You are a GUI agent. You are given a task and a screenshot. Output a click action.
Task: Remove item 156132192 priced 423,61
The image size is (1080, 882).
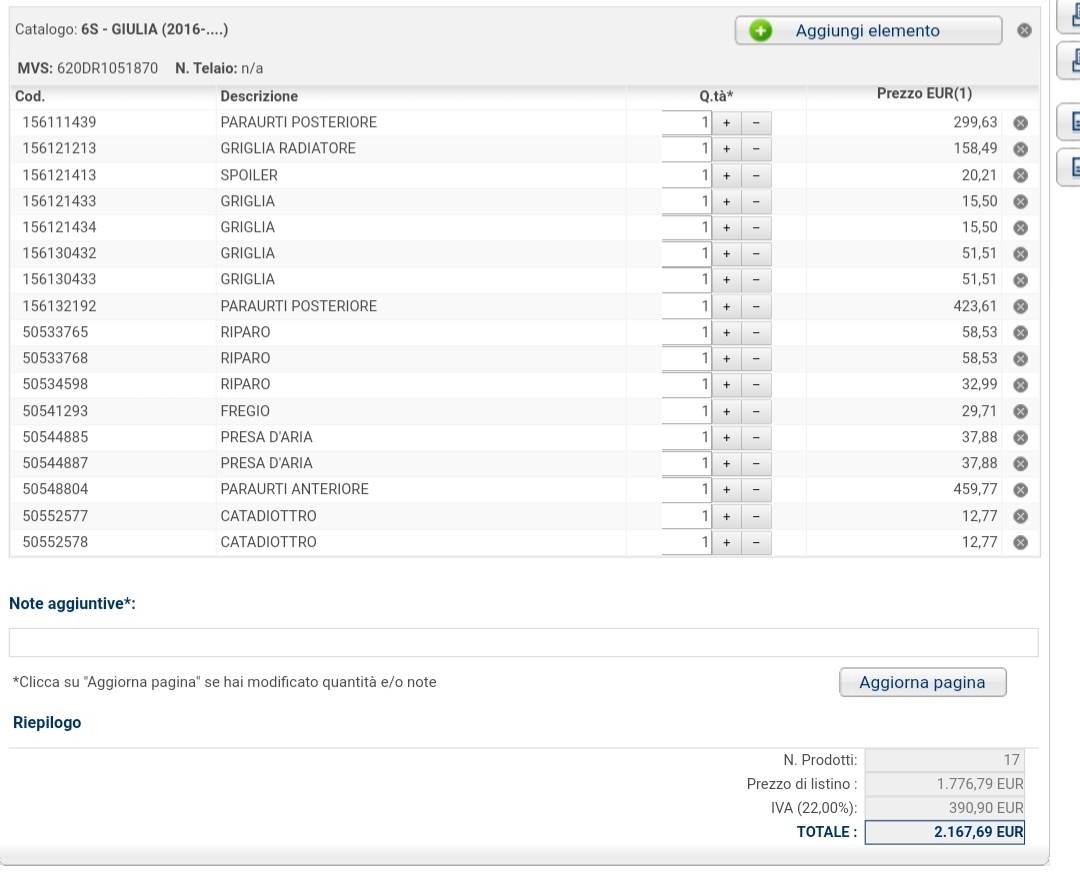[1020, 306]
